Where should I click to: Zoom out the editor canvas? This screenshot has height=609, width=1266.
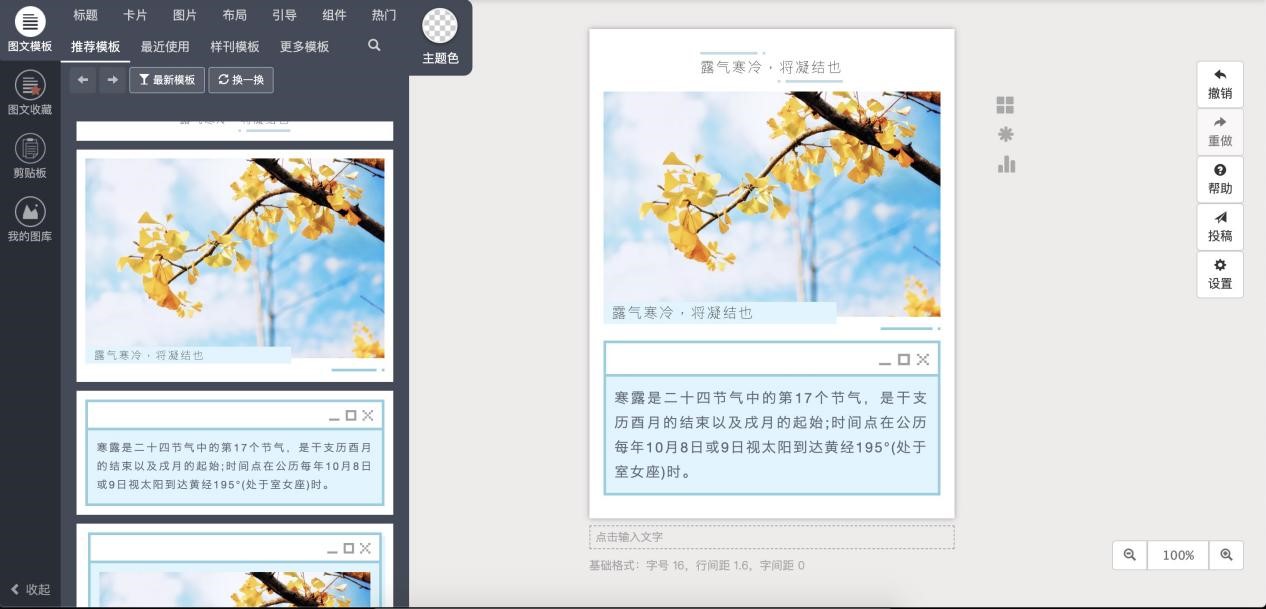[x=1130, y=555]
